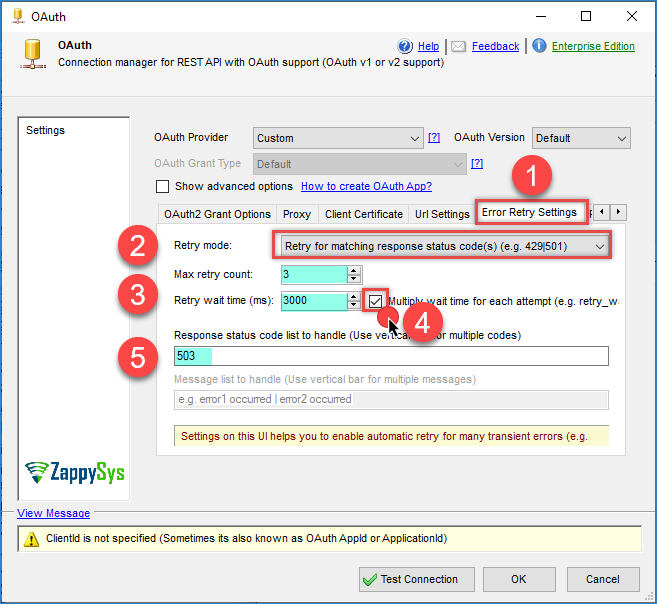Click the Feedback envelope icon
This screenshot has width=657, height=604.
coord(458,46)
